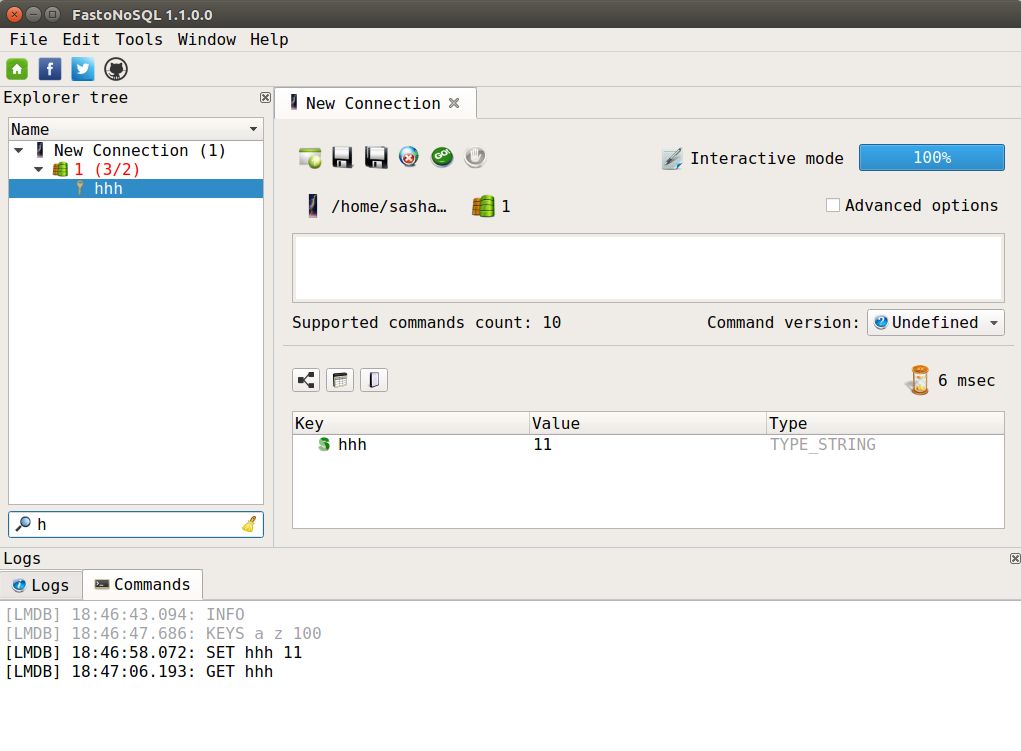Click the Interactive mode pencil icon
The width and height of the screenshot is (1021, 751).
click(x=672, y=158)
